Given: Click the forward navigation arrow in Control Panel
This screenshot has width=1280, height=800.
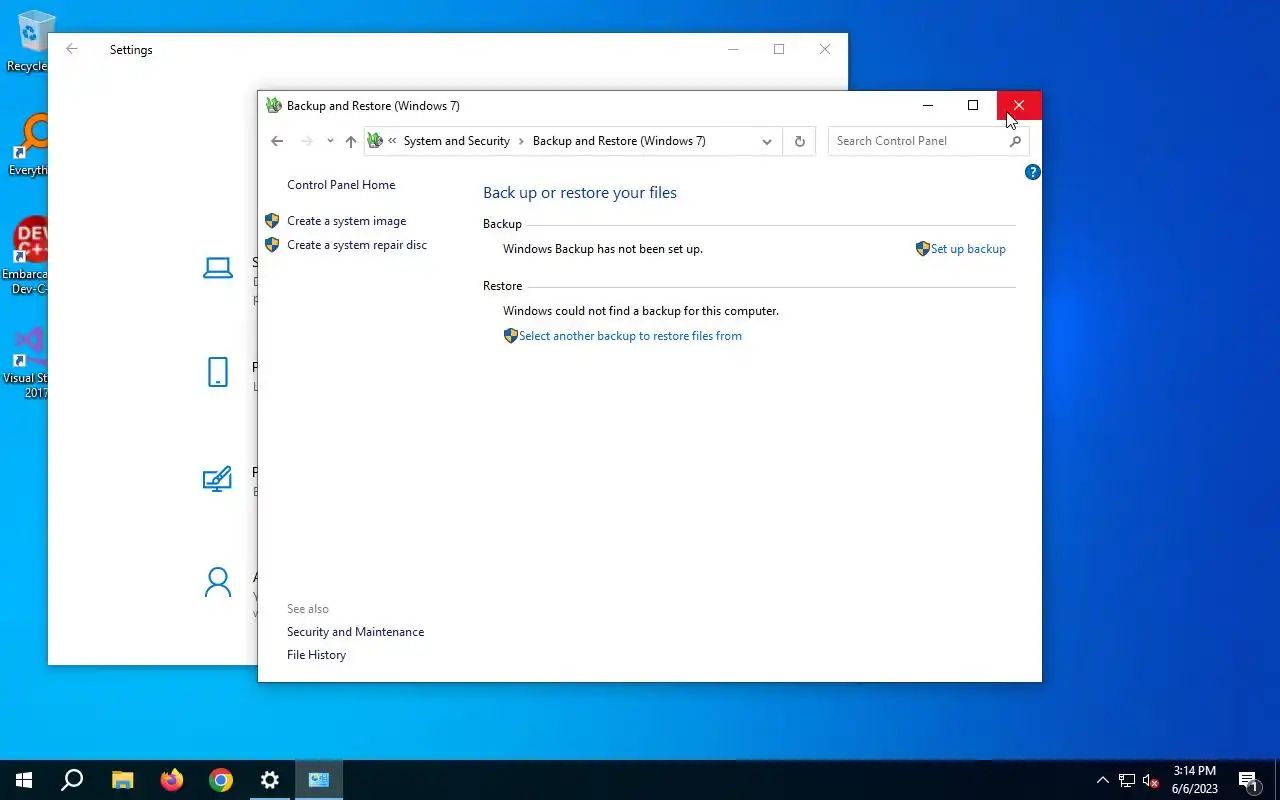Looking at the screenshot, I should click(307, 141).
